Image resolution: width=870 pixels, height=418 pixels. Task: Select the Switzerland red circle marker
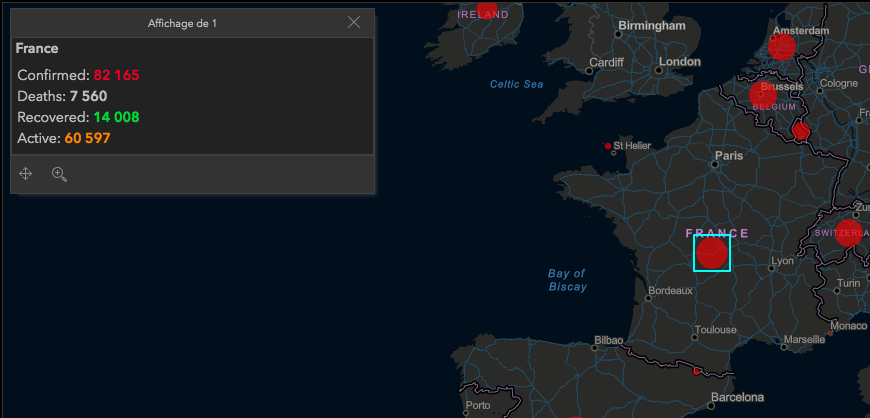pyautogui.click(x=848, y=233)
